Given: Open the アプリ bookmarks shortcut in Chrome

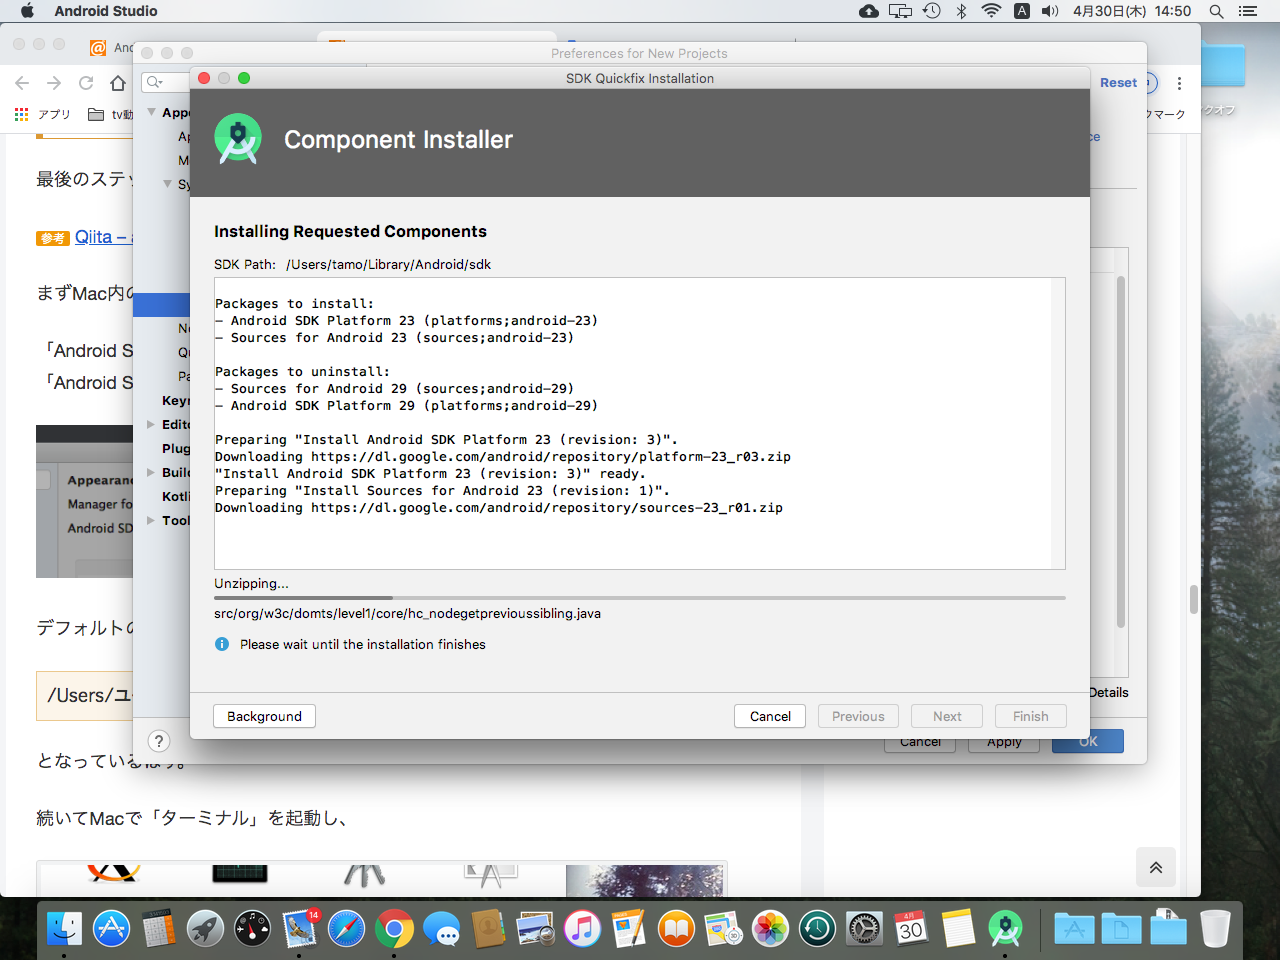Looking at the screenshot, I should 43,114.
